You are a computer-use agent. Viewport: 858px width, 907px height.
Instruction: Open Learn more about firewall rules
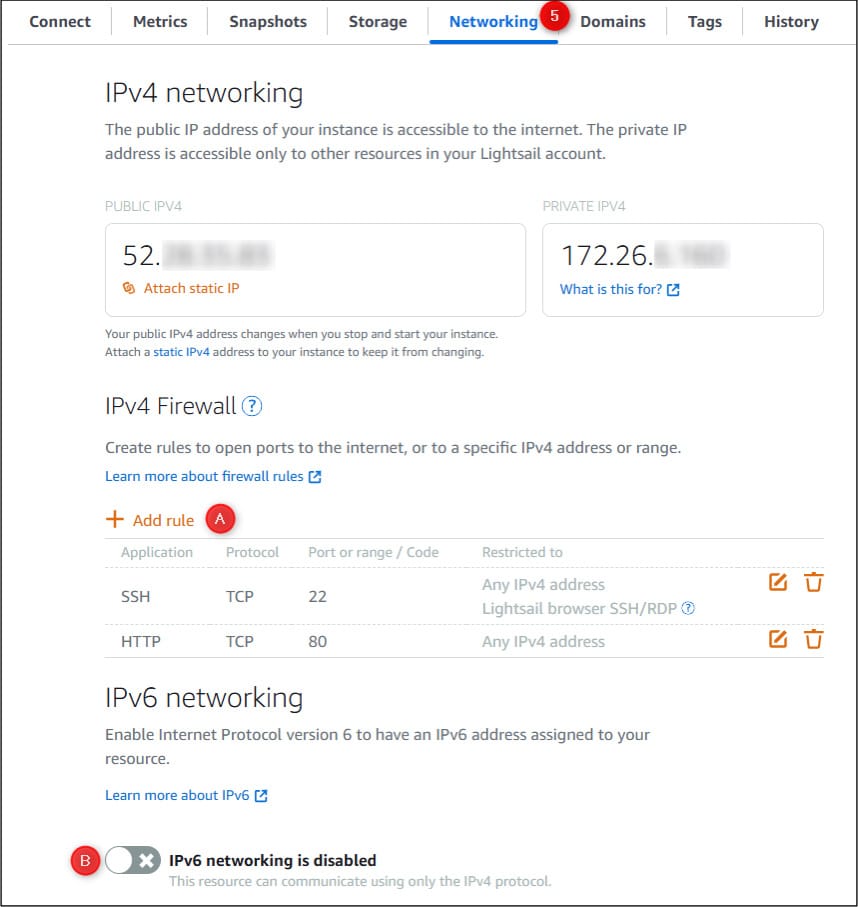click(205, 476)
